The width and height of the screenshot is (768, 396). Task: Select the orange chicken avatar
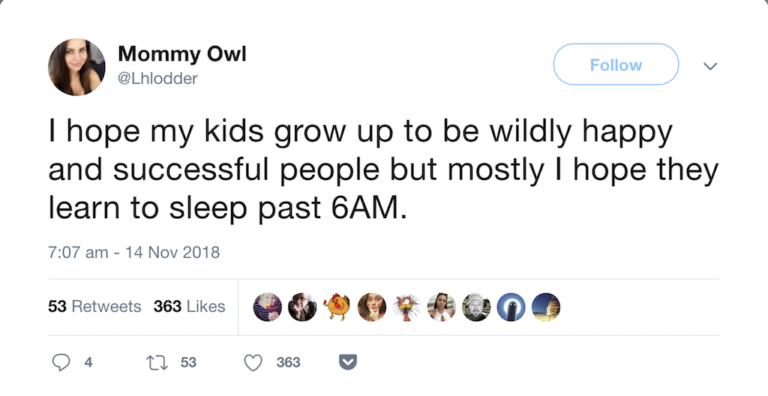337,307
